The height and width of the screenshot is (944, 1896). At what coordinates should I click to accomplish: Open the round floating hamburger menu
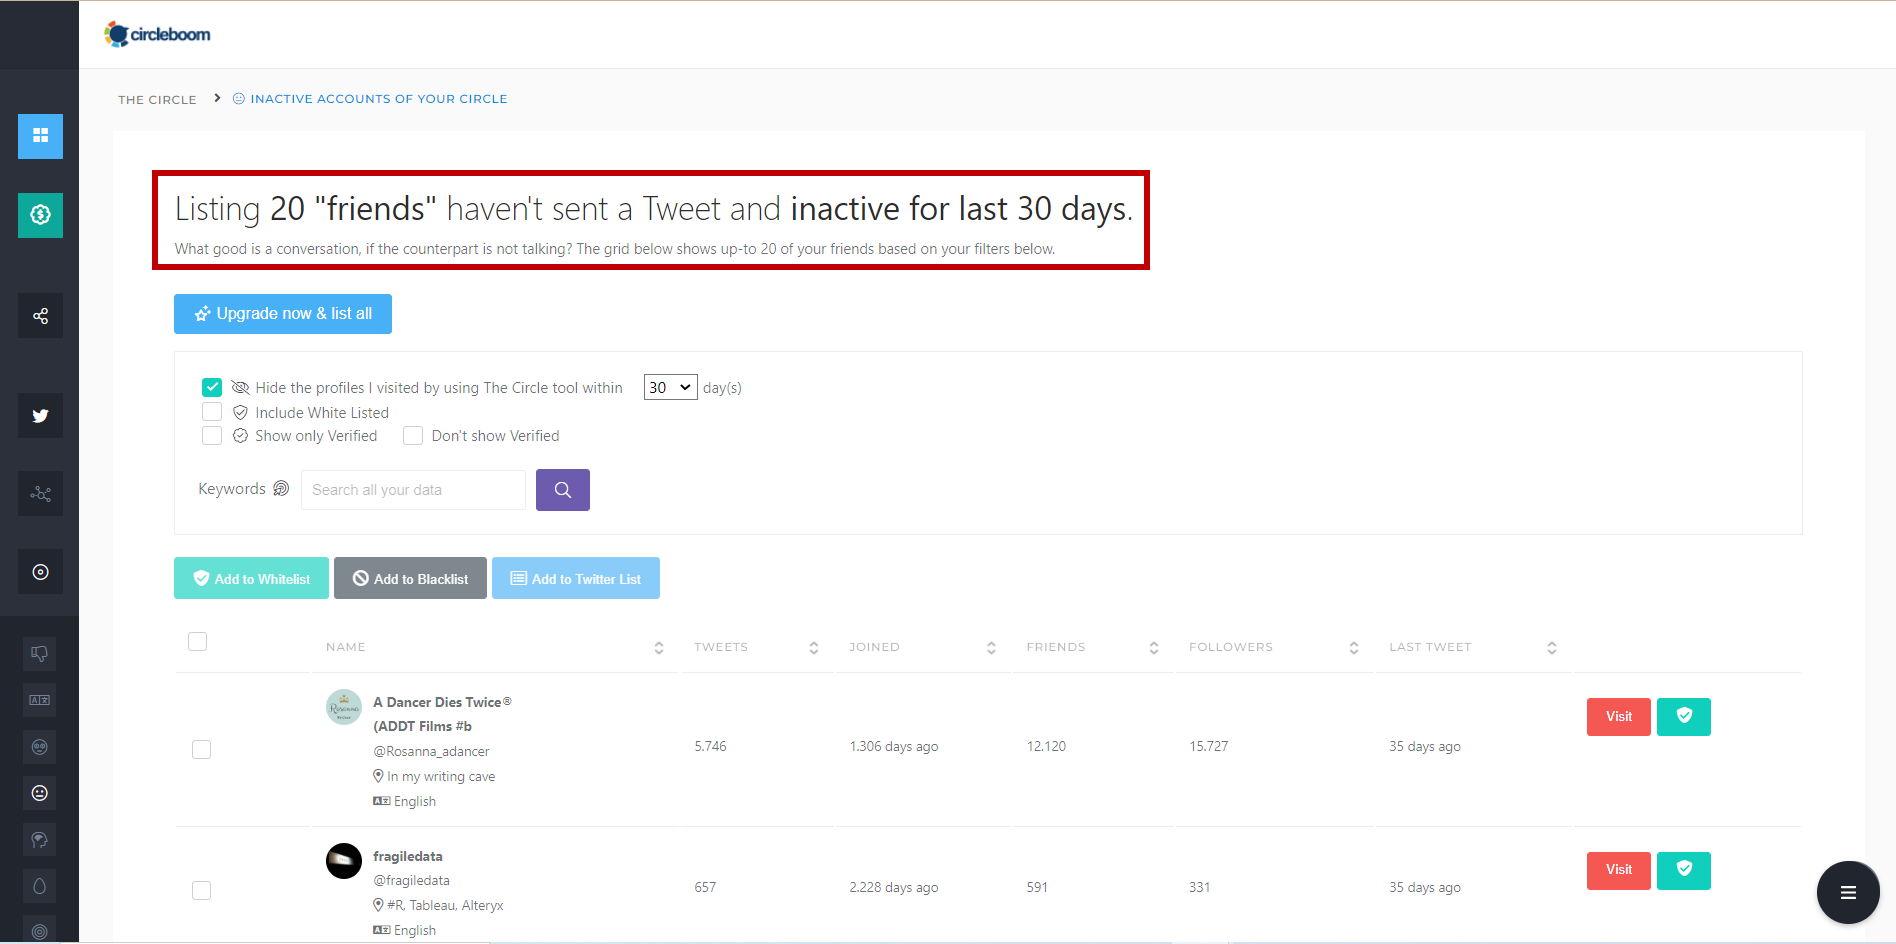coord(1847,892)
